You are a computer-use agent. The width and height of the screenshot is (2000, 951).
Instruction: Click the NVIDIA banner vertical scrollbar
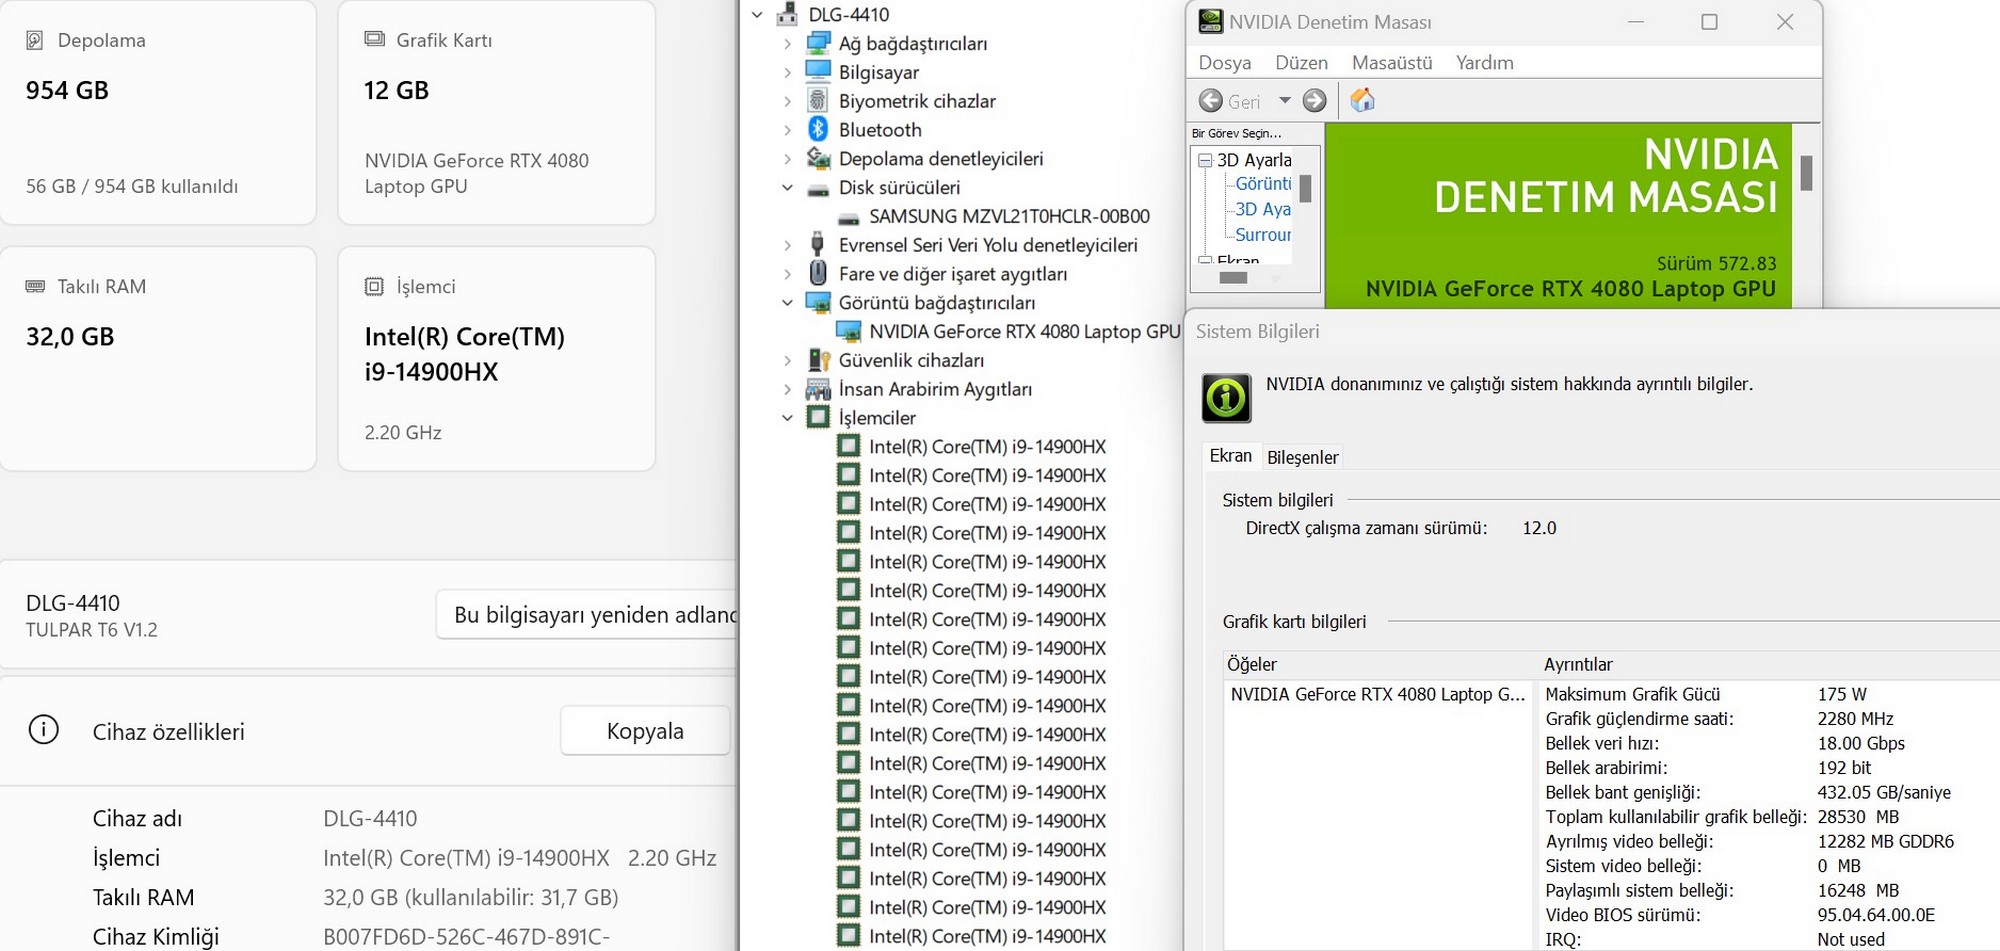point(1806,174)
